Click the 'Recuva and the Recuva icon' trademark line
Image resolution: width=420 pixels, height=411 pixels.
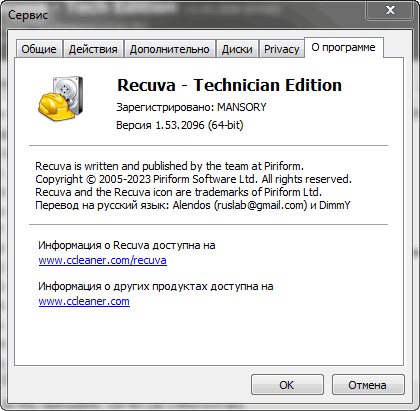(178, 192)
